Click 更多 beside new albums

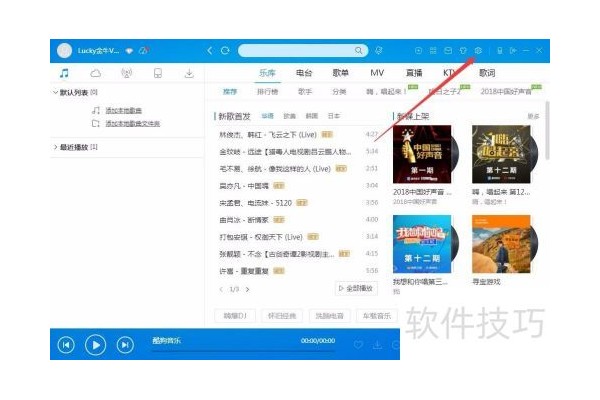(533, 116)
